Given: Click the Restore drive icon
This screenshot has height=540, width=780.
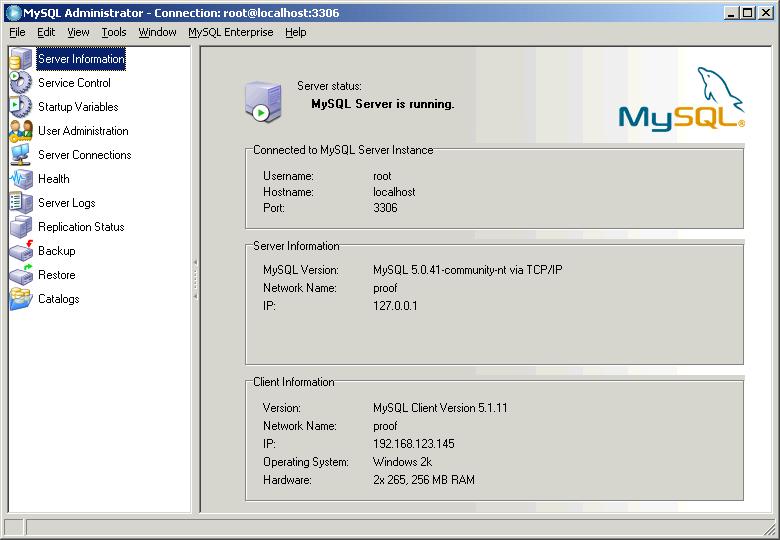Looking at the screenshot, I should (x=21, y=274).
